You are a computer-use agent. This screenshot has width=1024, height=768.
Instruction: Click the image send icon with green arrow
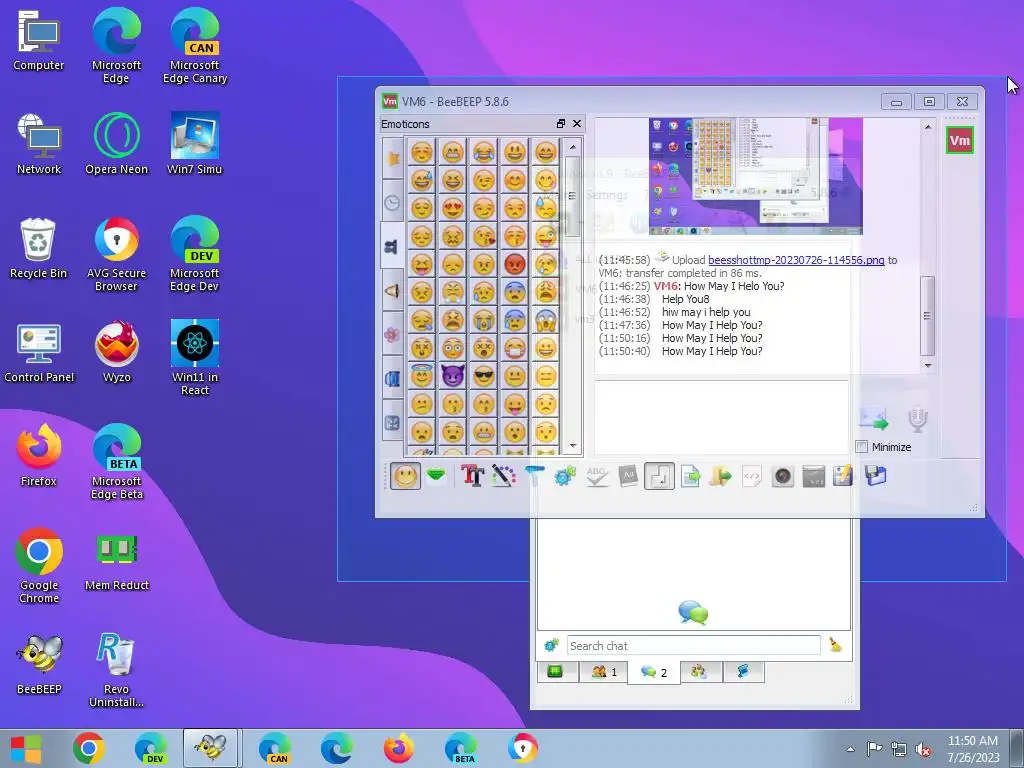coord(874,419)
